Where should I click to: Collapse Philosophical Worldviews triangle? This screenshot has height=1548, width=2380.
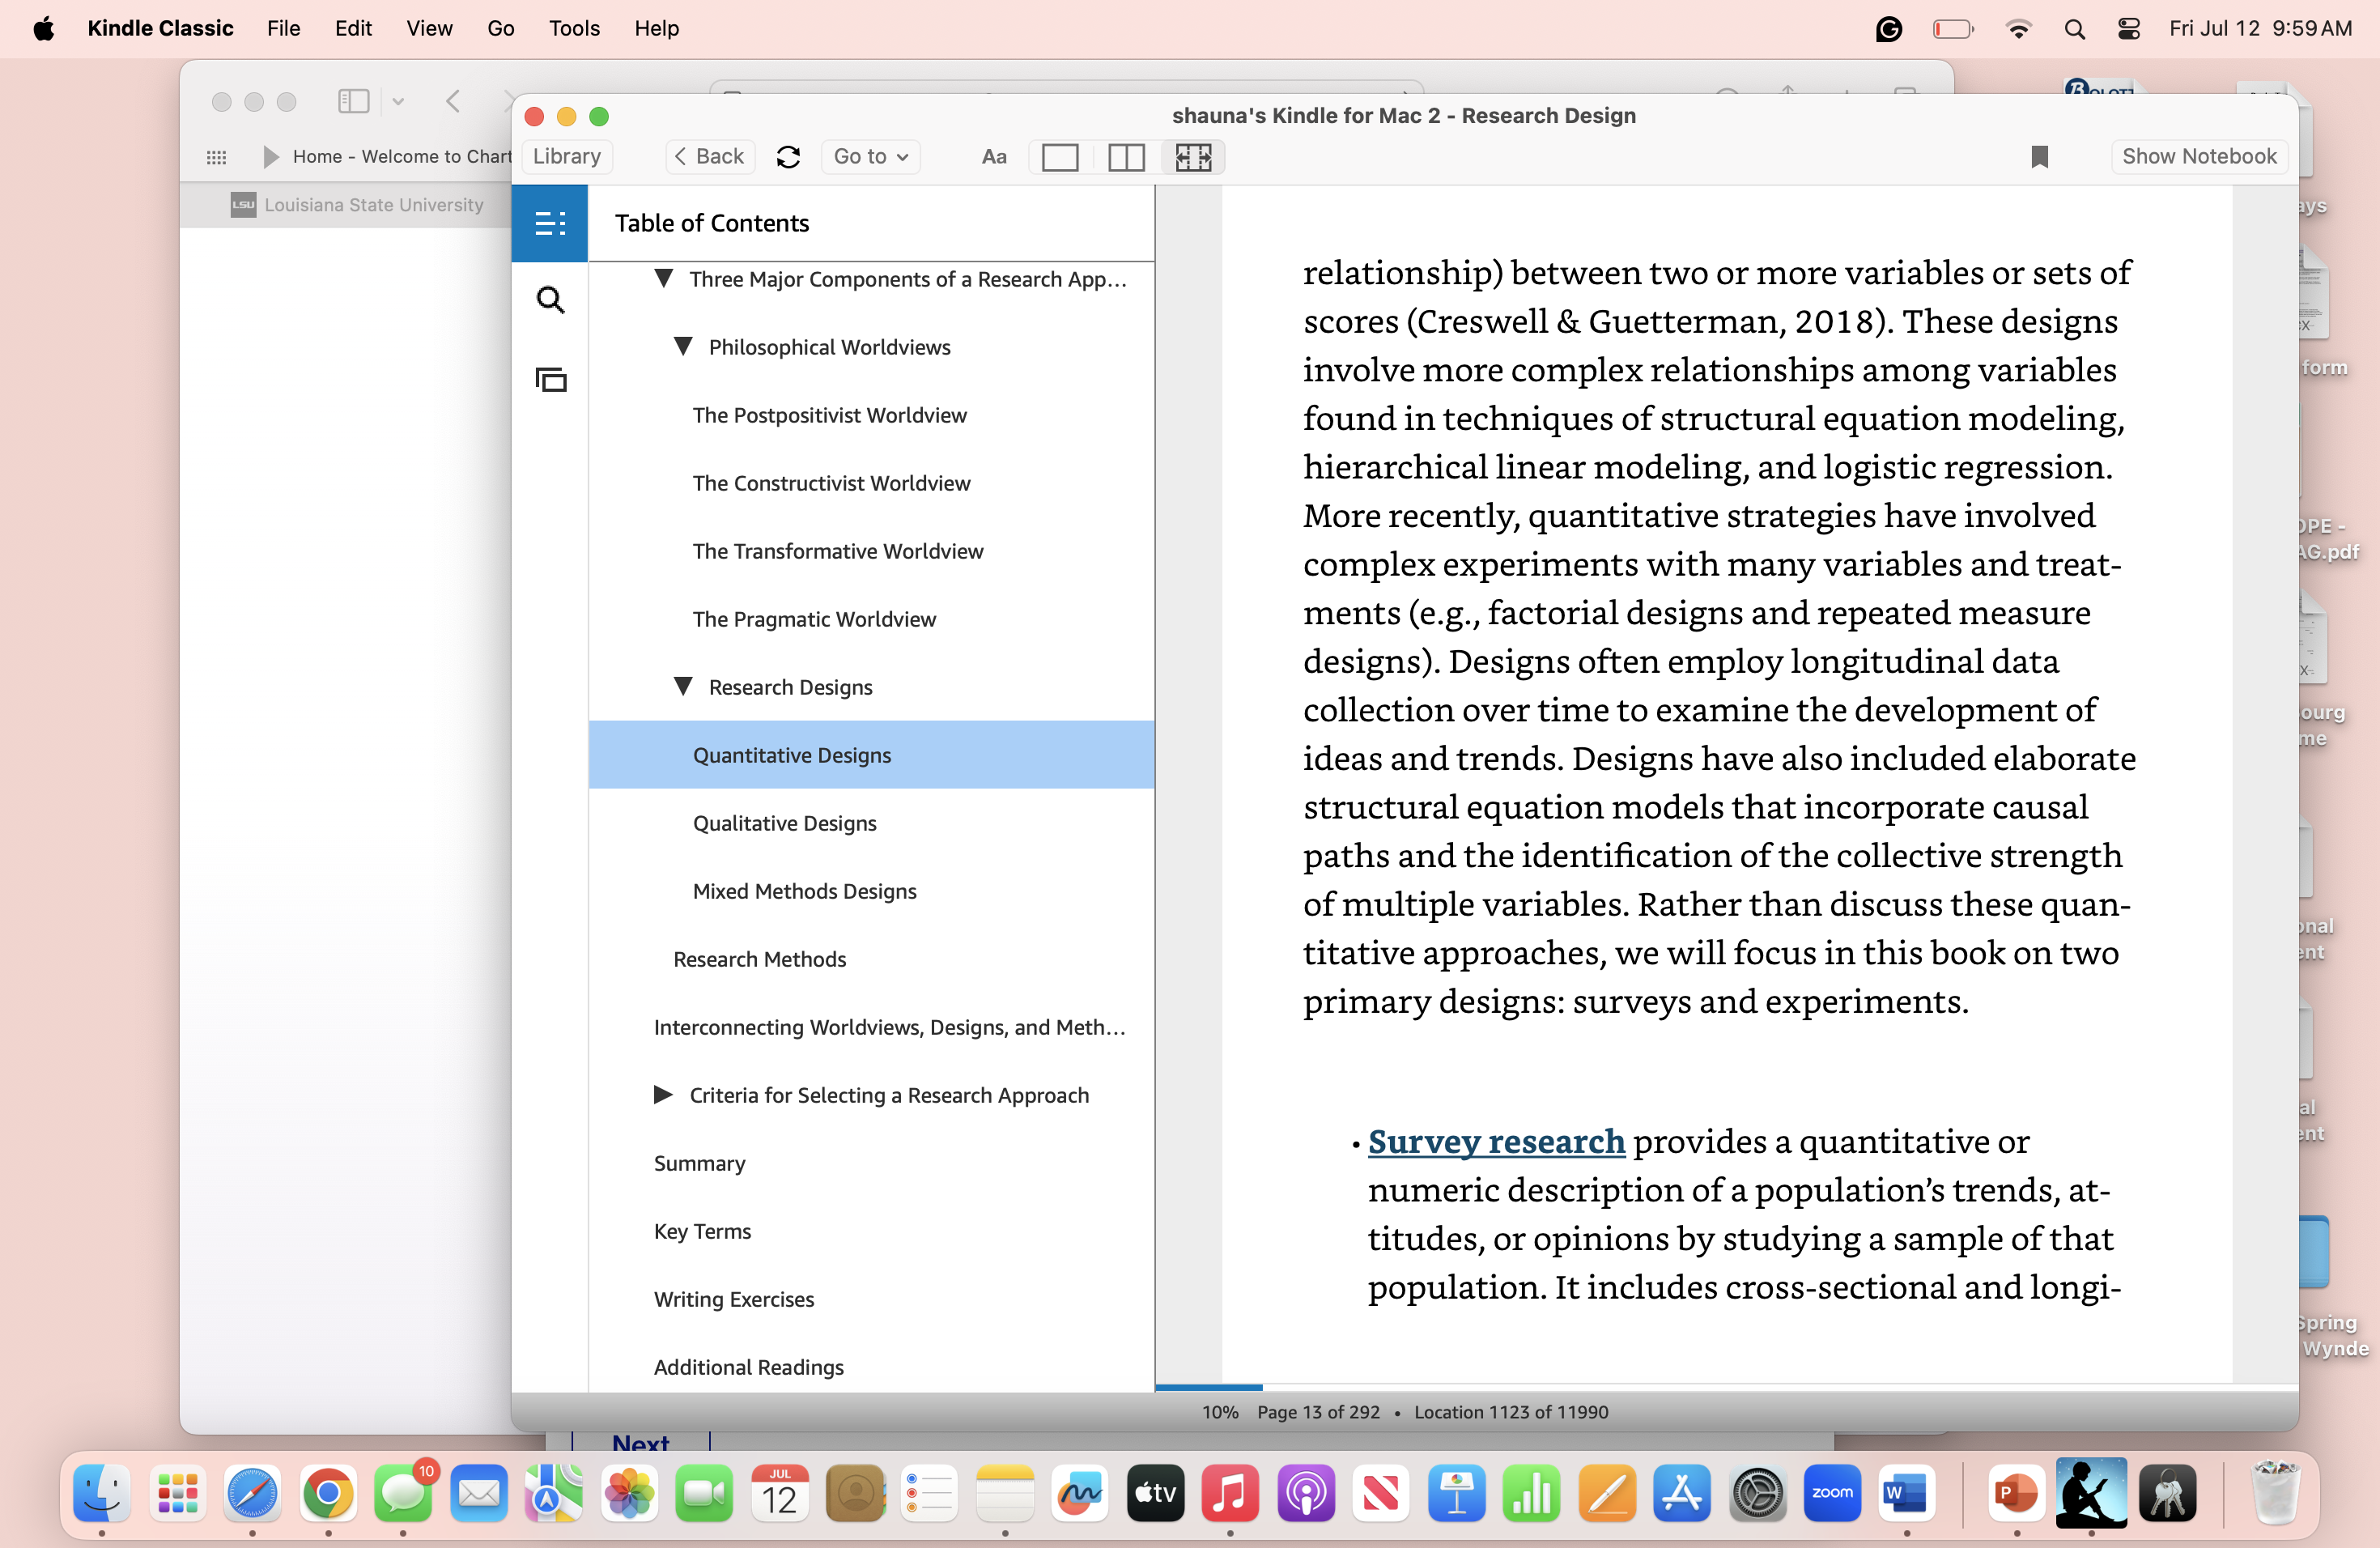pyautogui.click(x=683, y=346)
